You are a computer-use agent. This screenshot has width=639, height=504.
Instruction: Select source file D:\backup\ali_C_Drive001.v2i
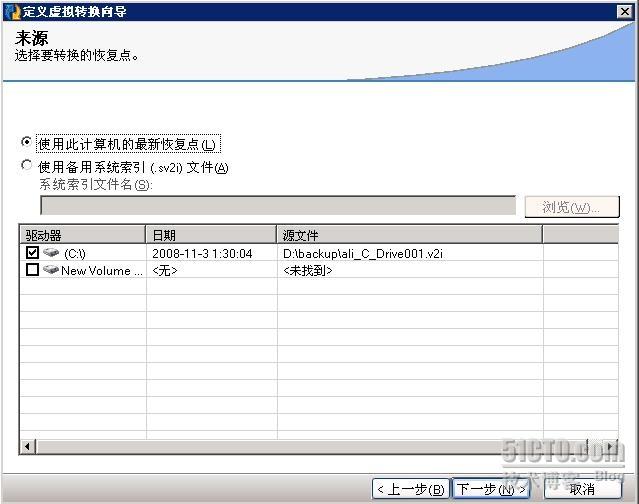click(x=363, y=253)
